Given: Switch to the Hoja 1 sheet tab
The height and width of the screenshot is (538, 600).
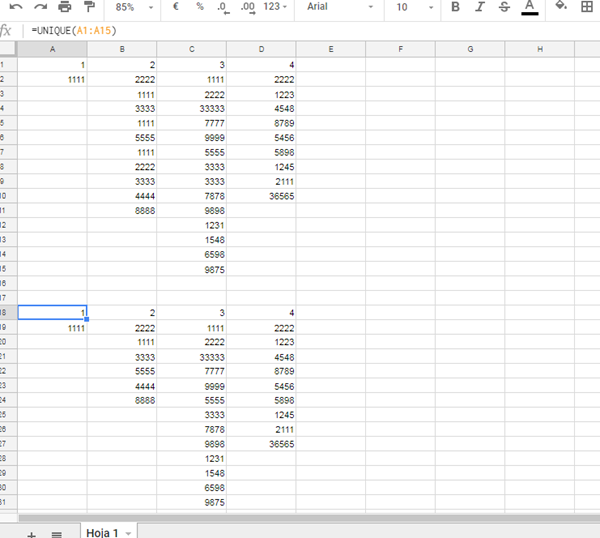Looking at the screenshot, I should (x=102, y=532).
